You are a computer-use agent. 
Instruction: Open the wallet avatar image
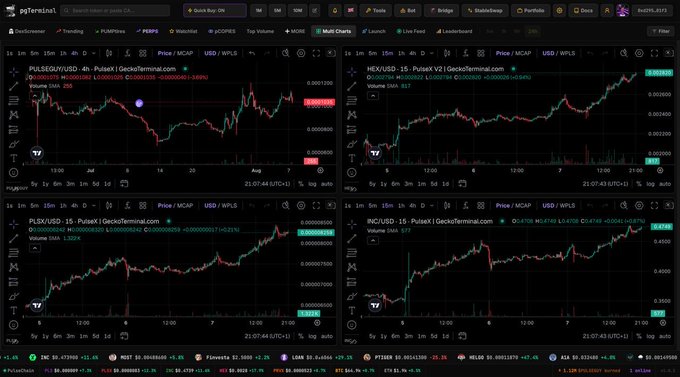tap(623, 10)
